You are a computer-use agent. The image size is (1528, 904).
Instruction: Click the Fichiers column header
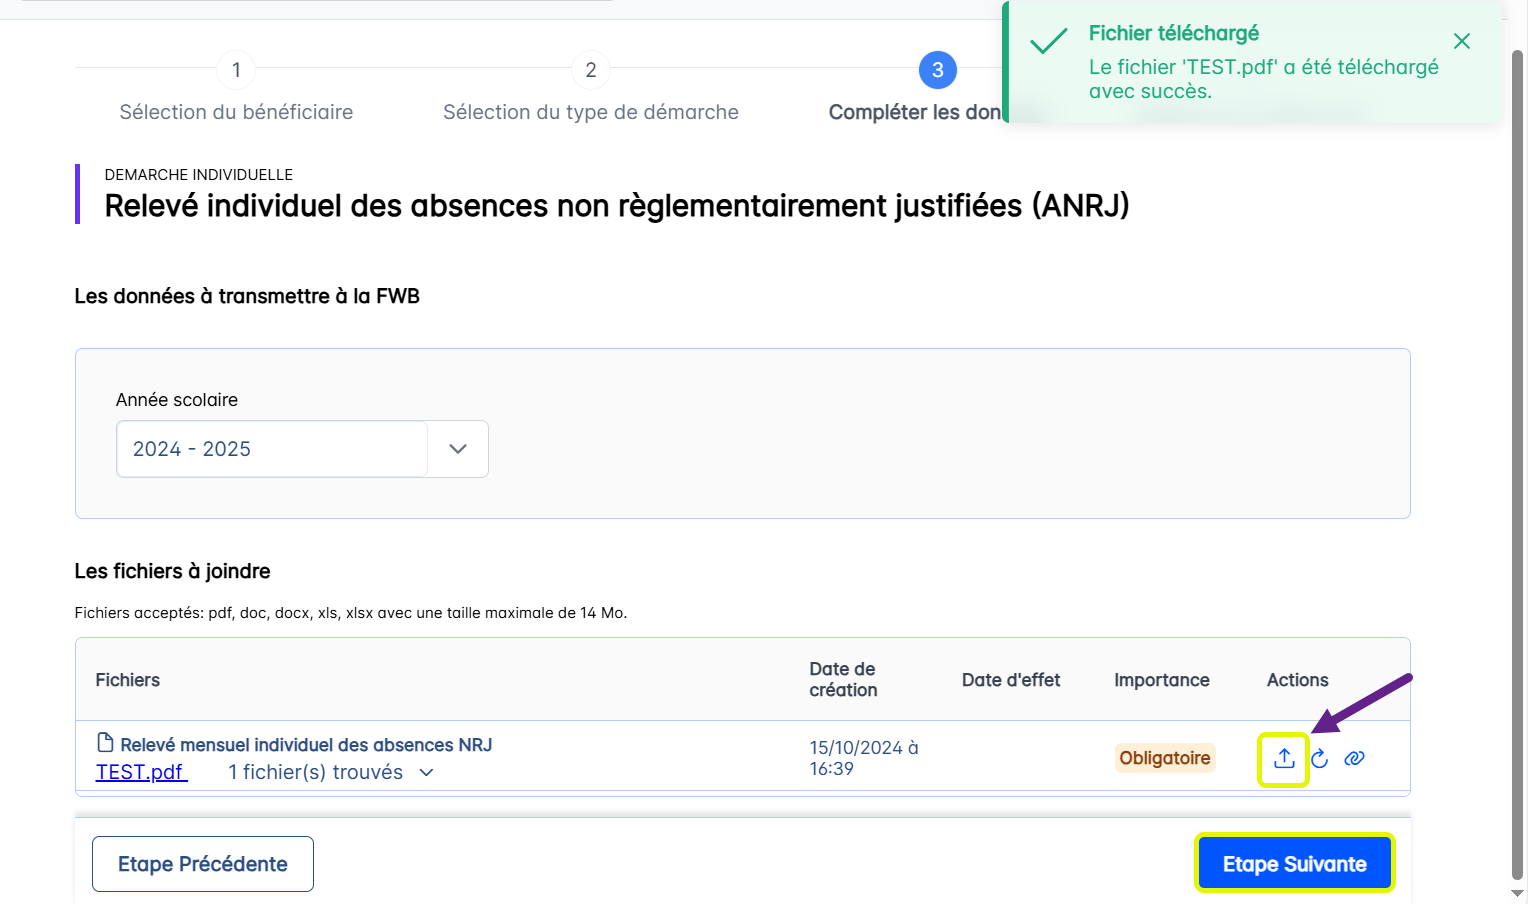tap(128, 680)
